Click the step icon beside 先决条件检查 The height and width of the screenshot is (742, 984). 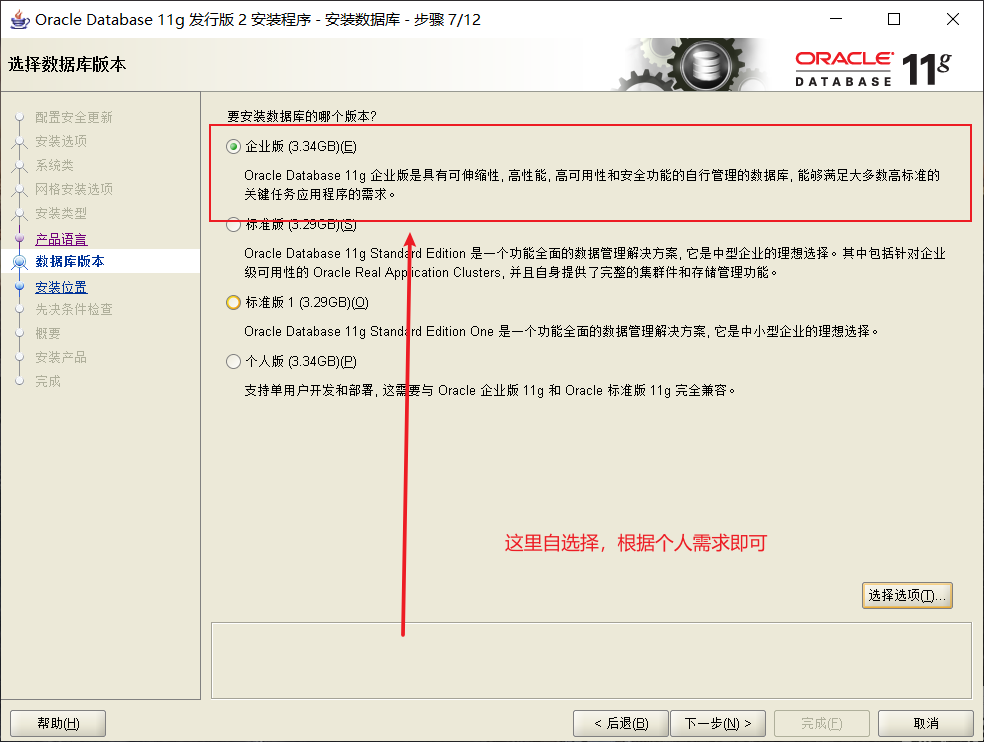21,310
